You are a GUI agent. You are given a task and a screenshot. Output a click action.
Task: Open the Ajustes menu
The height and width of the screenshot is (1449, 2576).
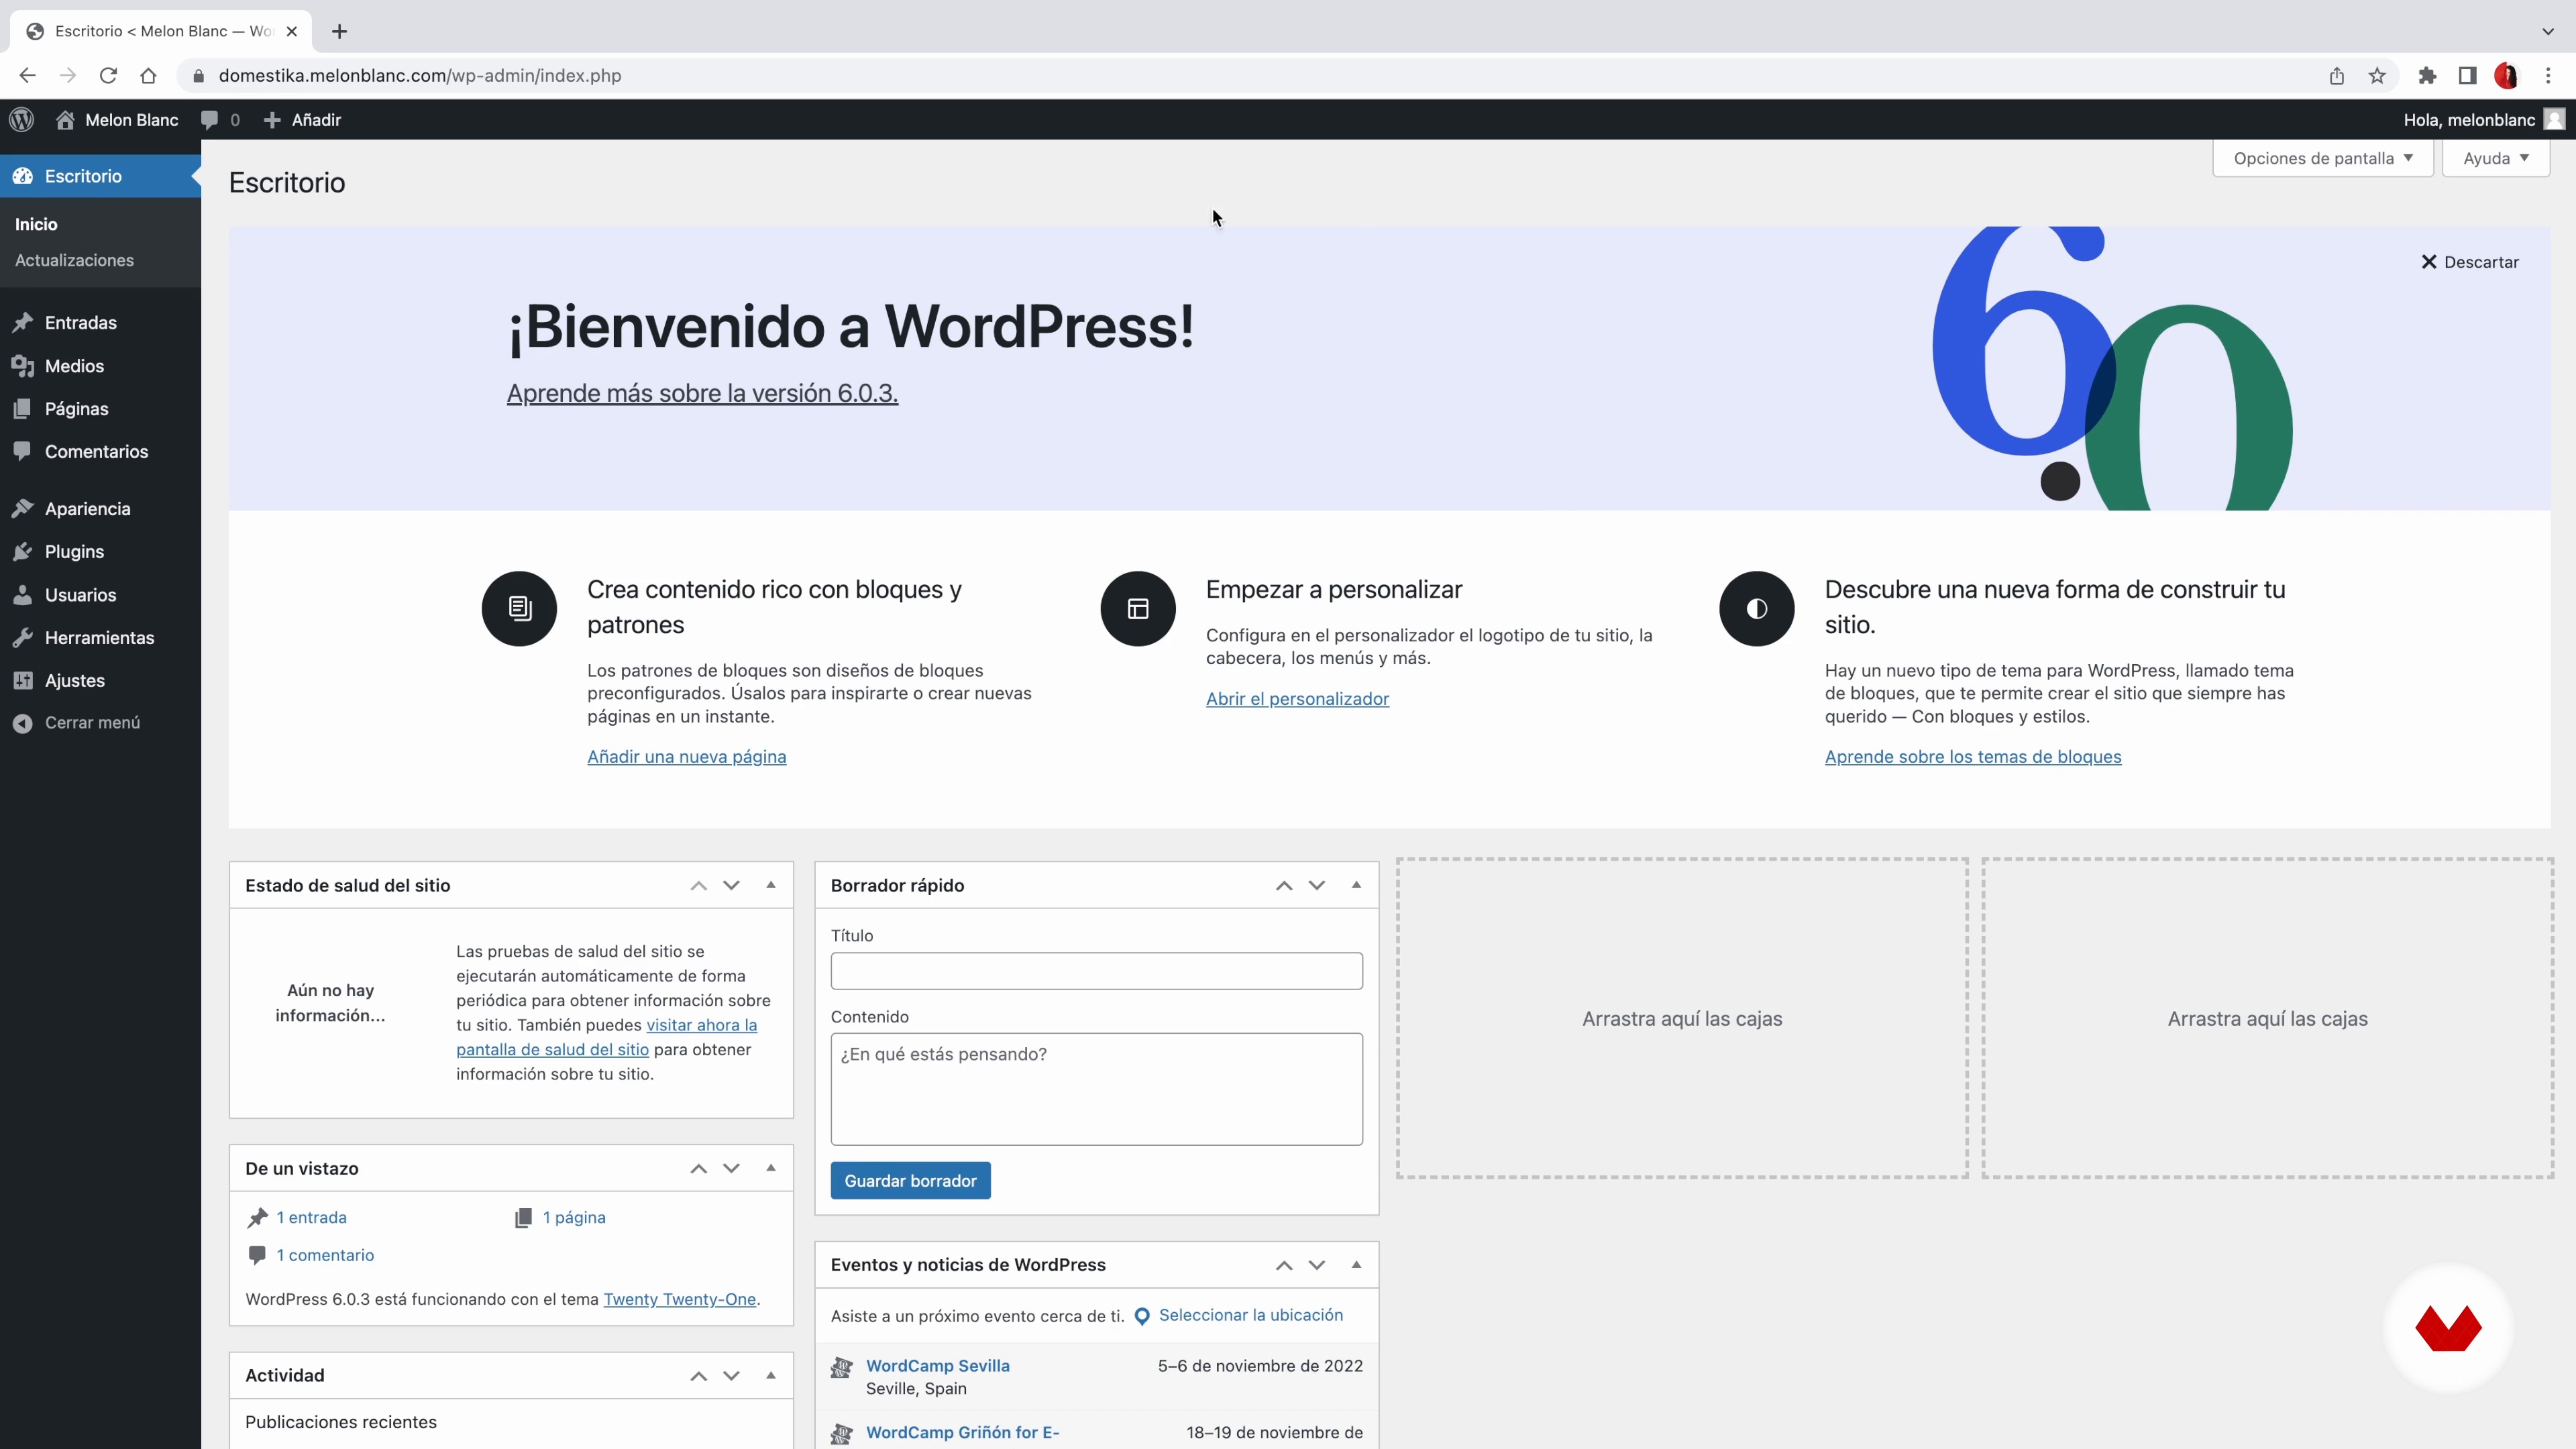click(x=100, y=681)
